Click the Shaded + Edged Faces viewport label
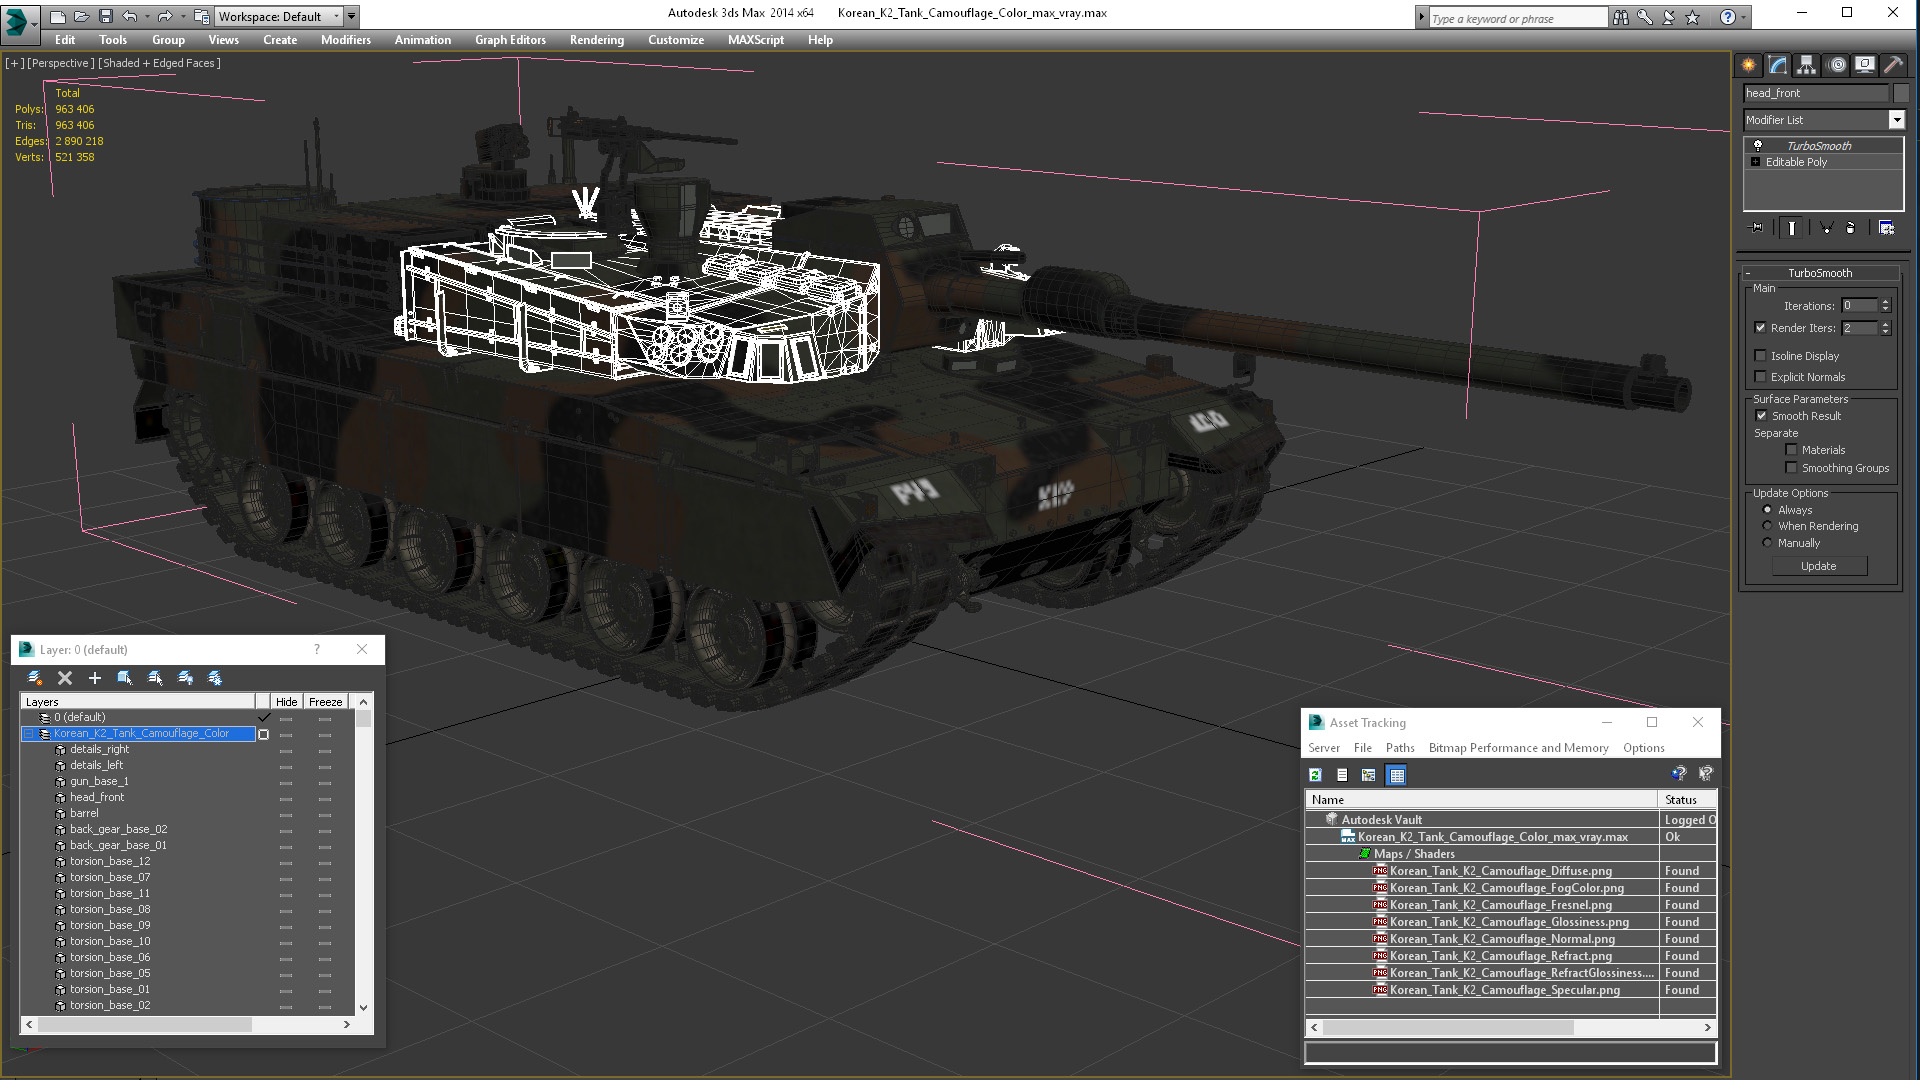This screenshot has width=1920, height=1080. [x=159, y=63]
